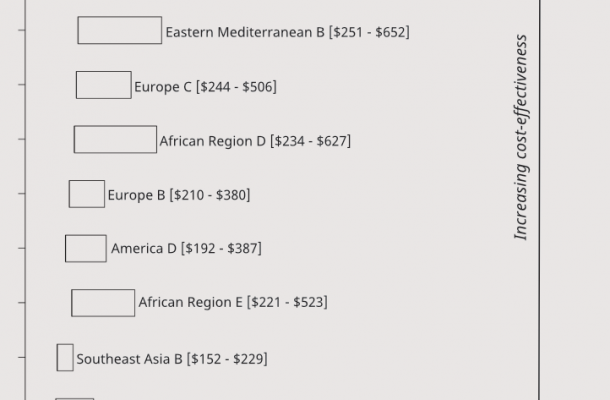Click the axis tick beside Eastern Mediterranean B
The image size is (610, 400).
22,30
